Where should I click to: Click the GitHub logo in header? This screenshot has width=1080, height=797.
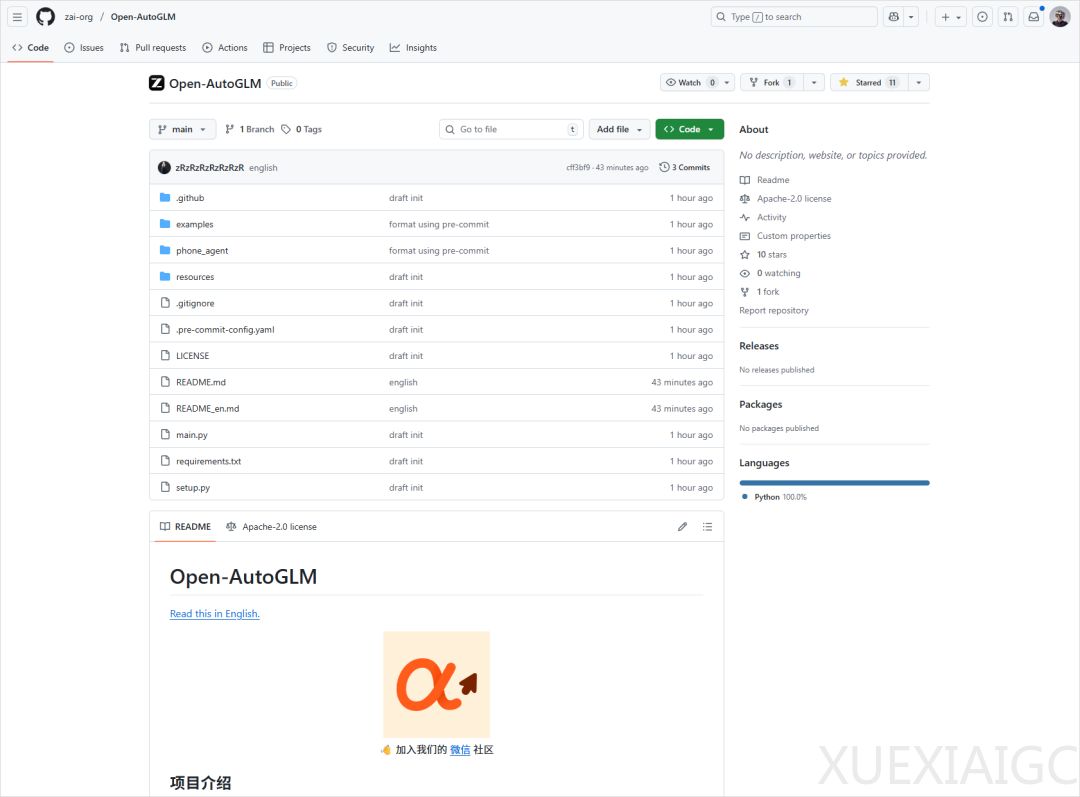pyautogui.click(x=45, y=17)
